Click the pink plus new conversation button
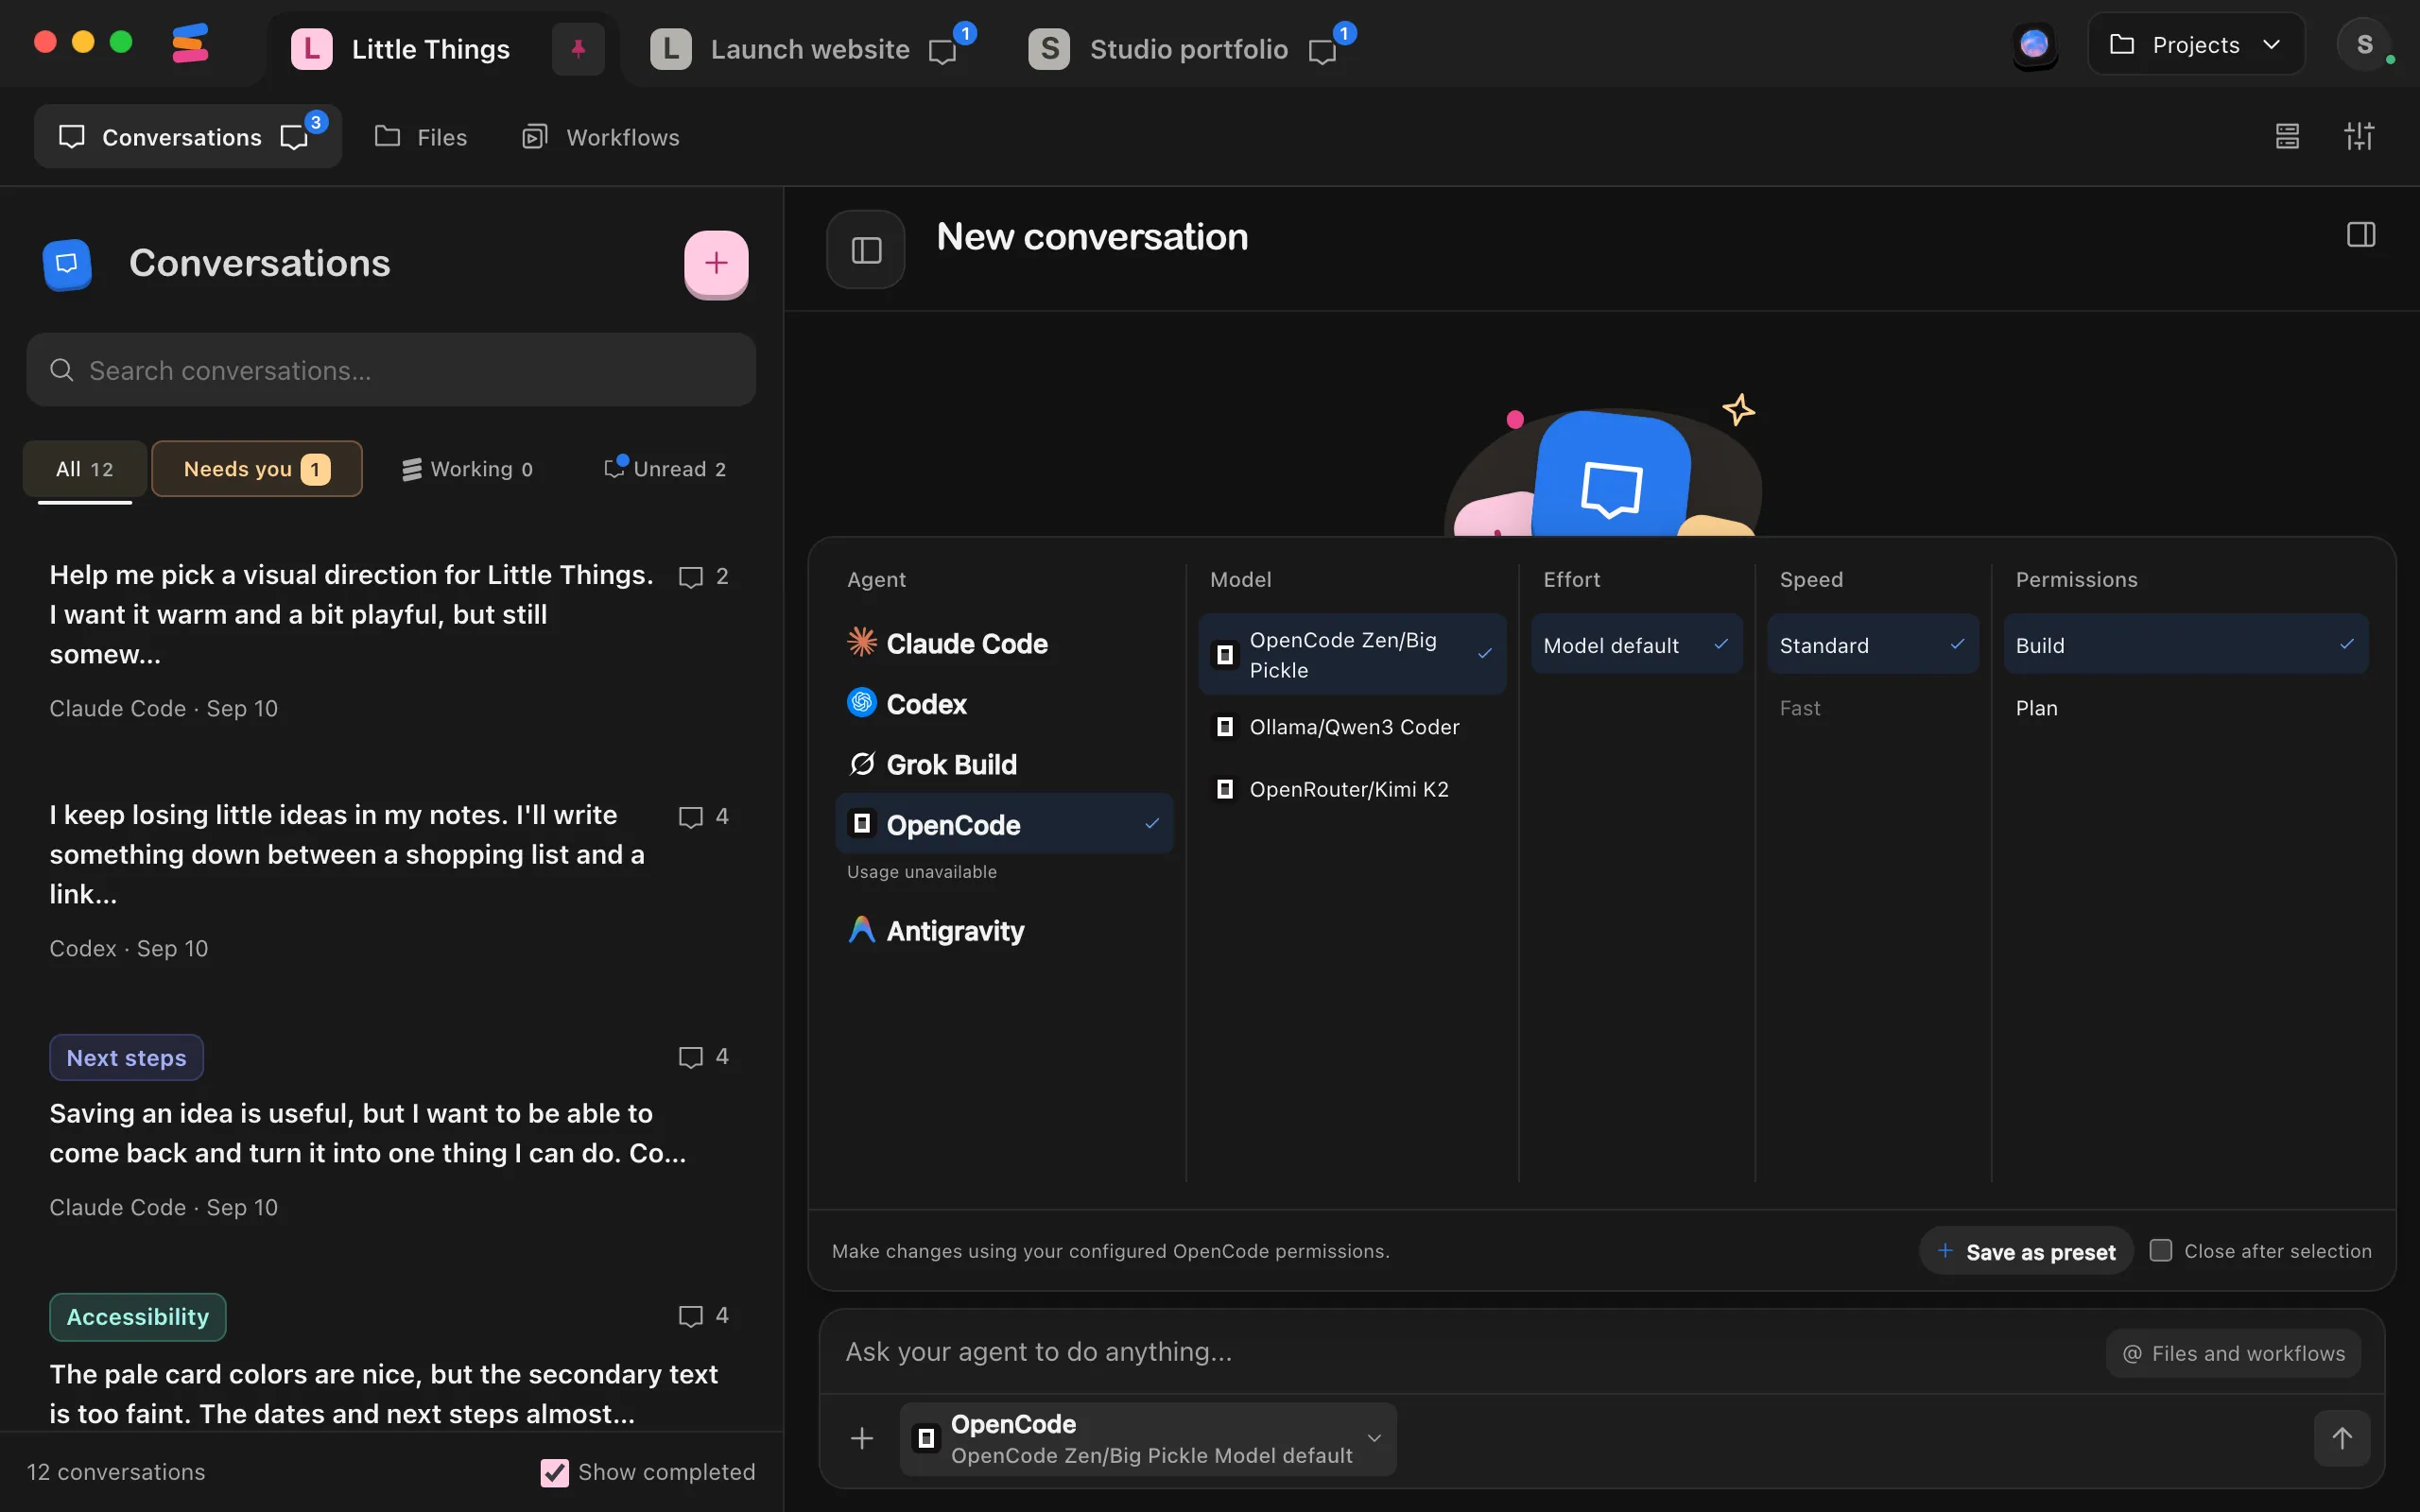This screenshot has height=1512, width=2420. [x=716, y=263]
